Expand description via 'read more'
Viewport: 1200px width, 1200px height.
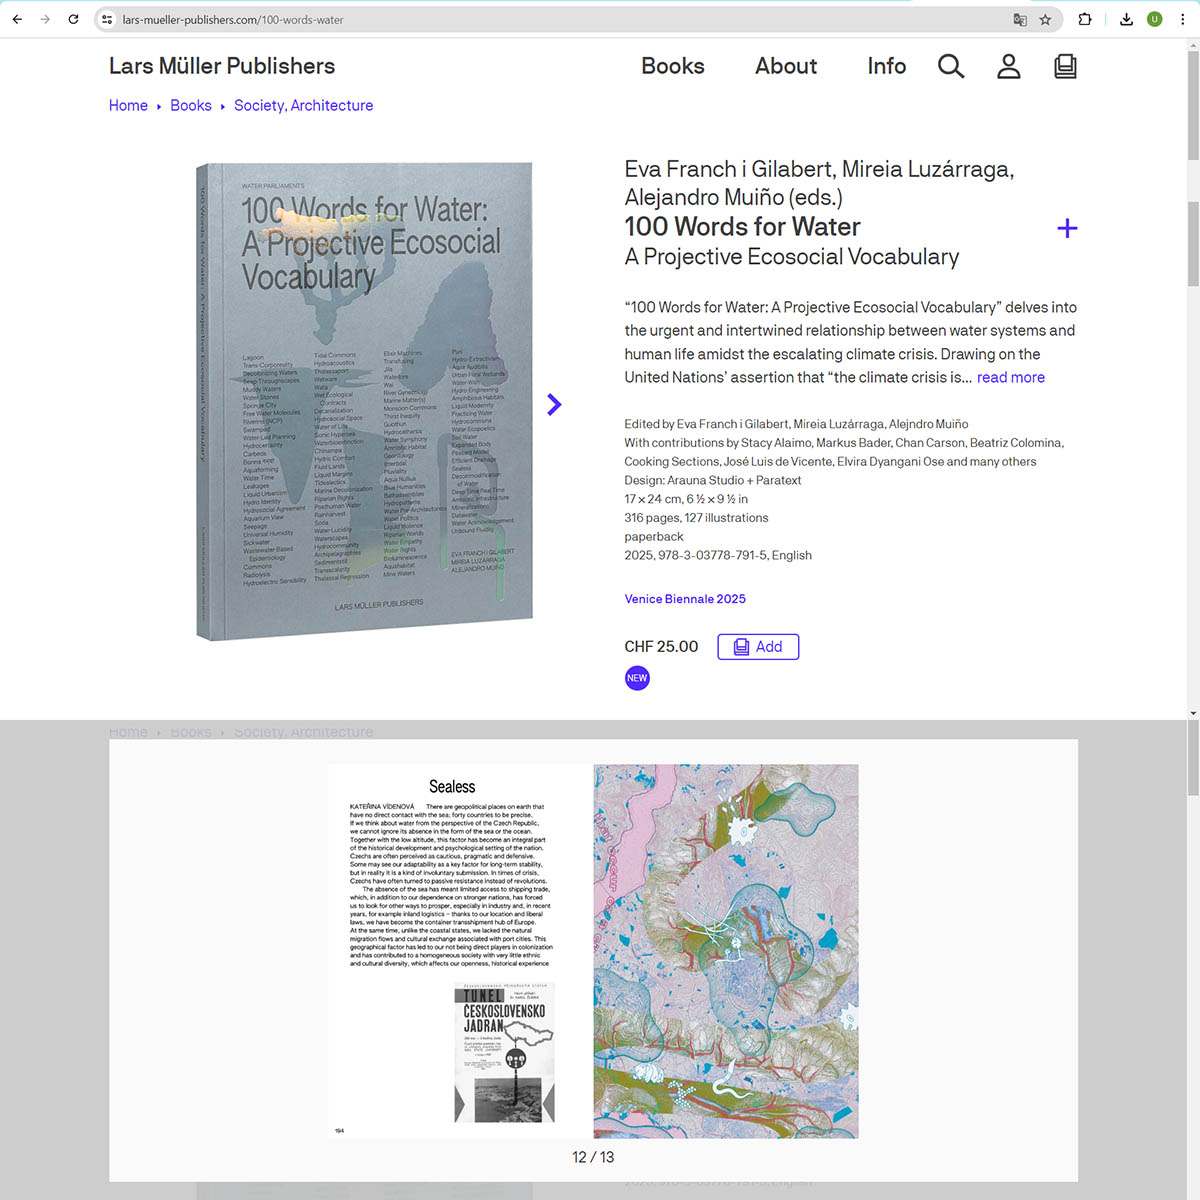(x=1010, y=377)
